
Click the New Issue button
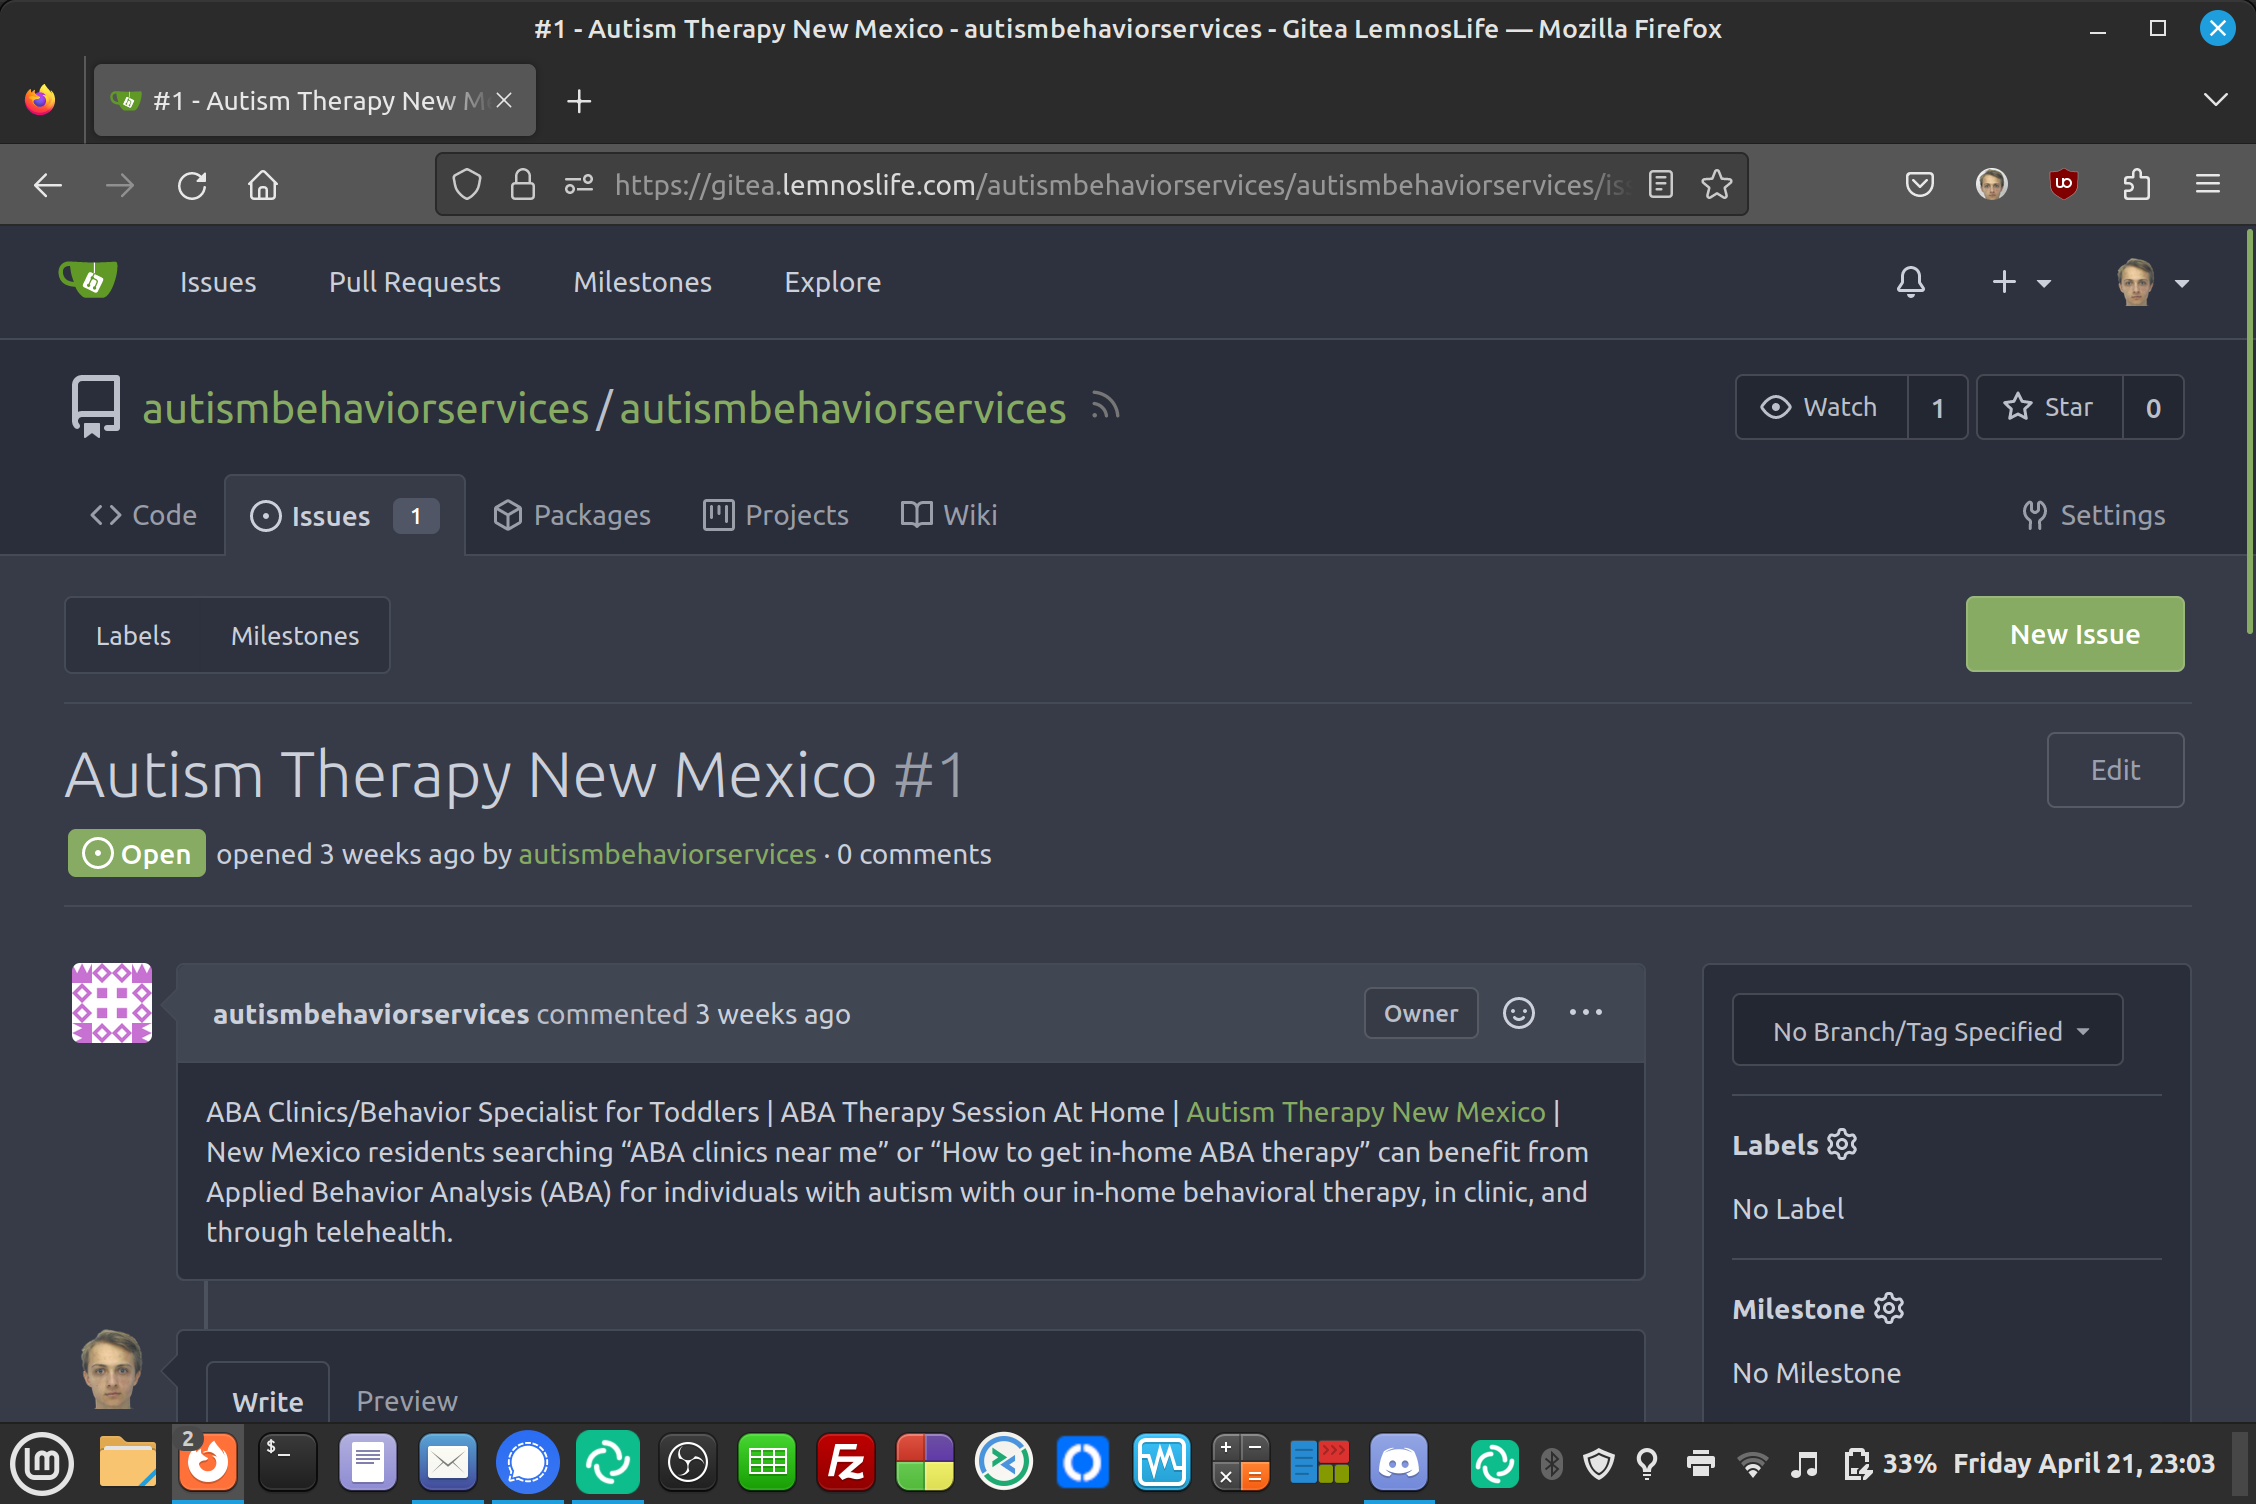click(x=2074, y=634)
